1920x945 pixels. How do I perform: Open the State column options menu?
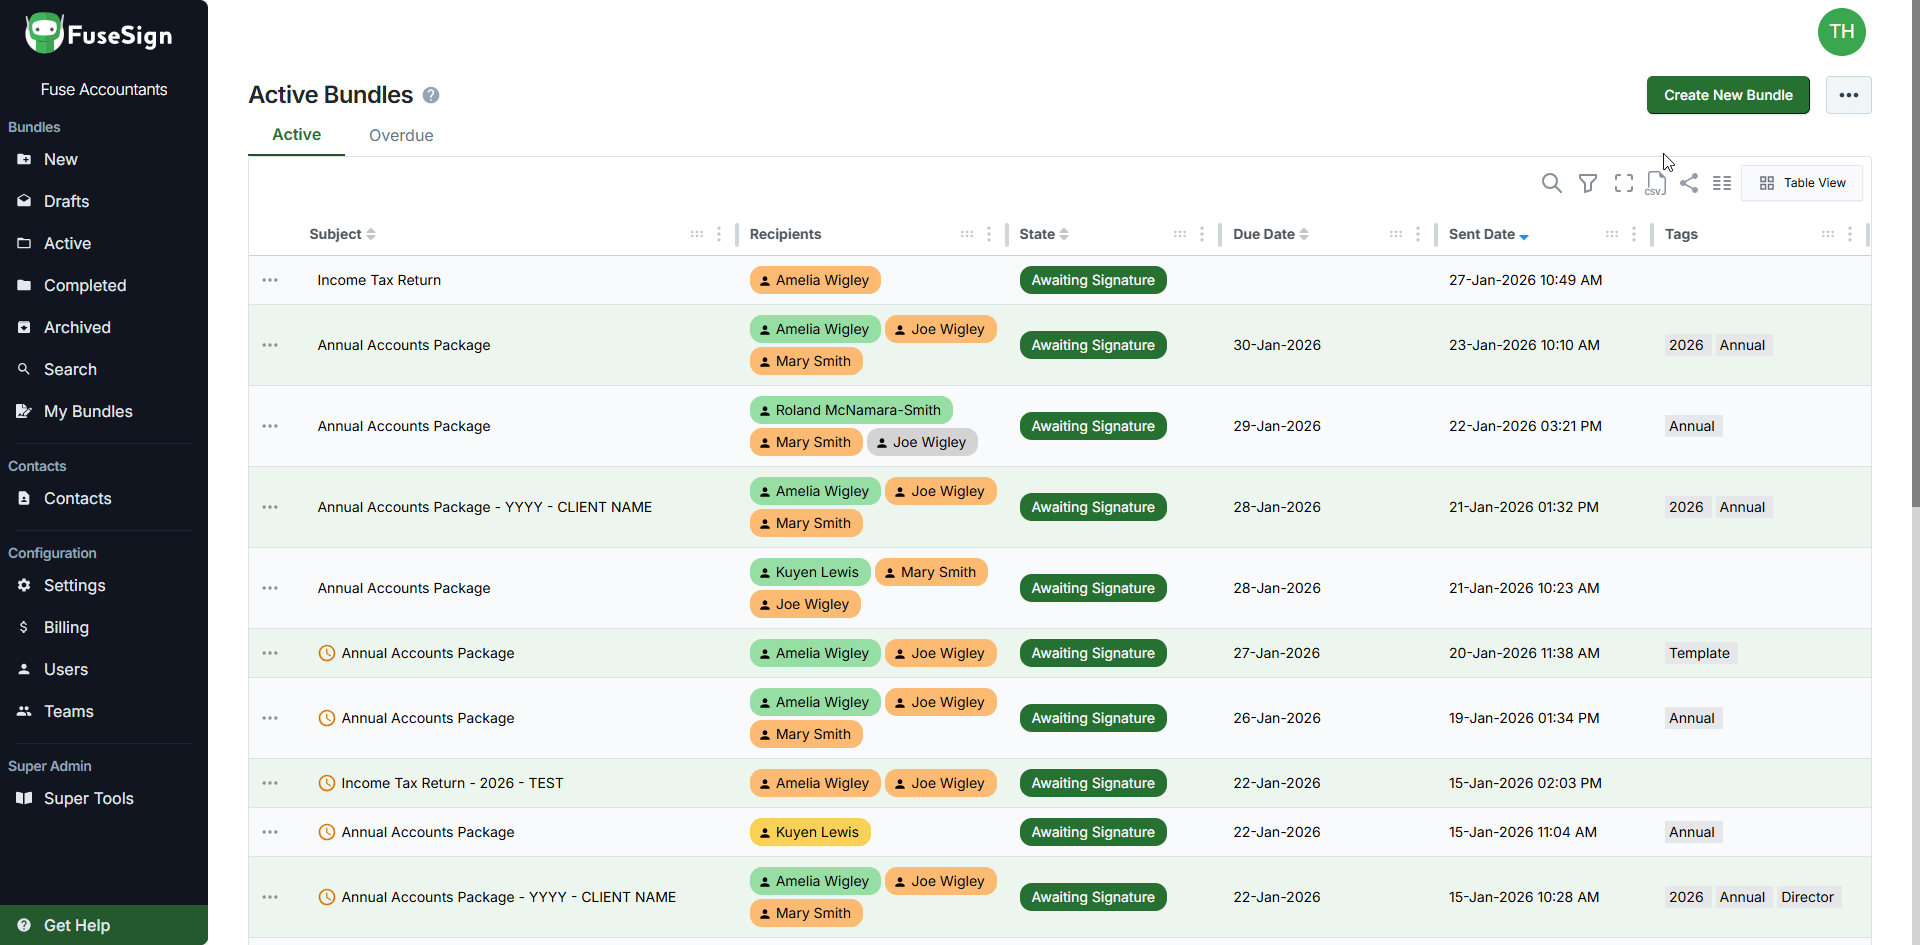point(1202,234)
